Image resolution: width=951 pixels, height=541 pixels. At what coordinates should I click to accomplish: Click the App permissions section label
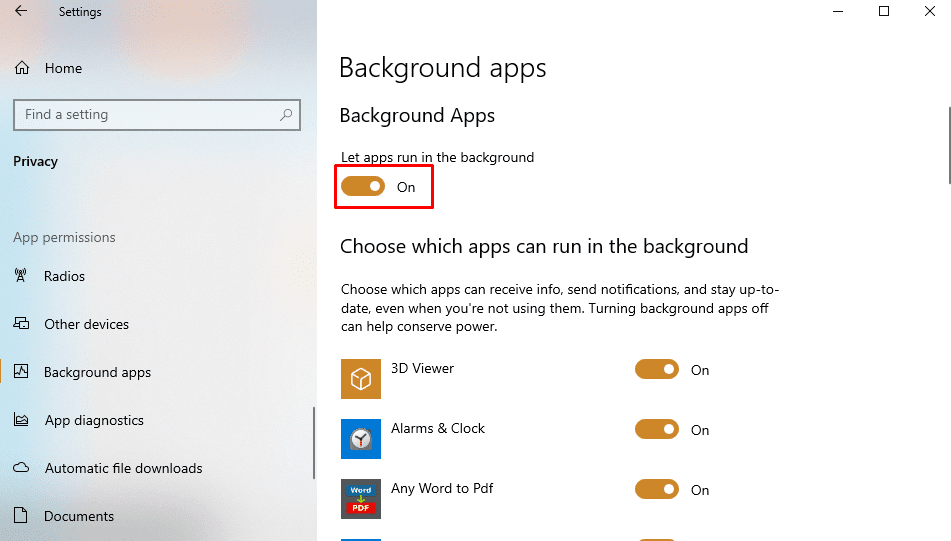click(64, 237)
